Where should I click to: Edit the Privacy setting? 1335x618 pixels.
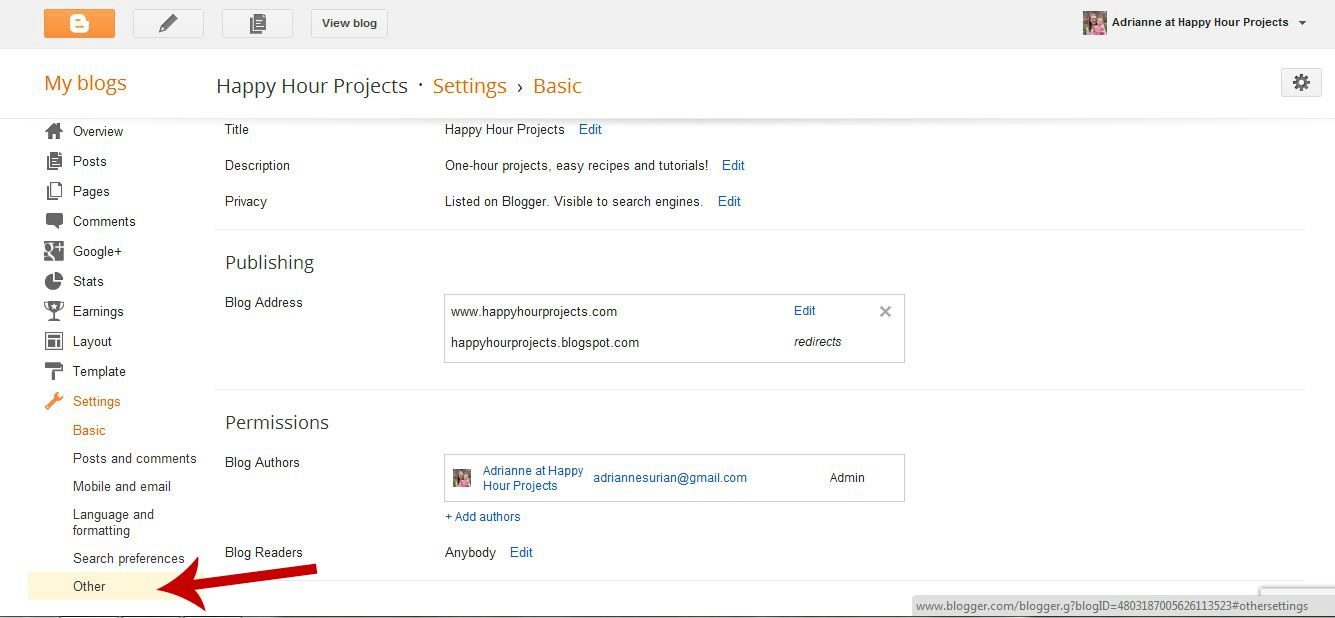[x=729, y=201]
